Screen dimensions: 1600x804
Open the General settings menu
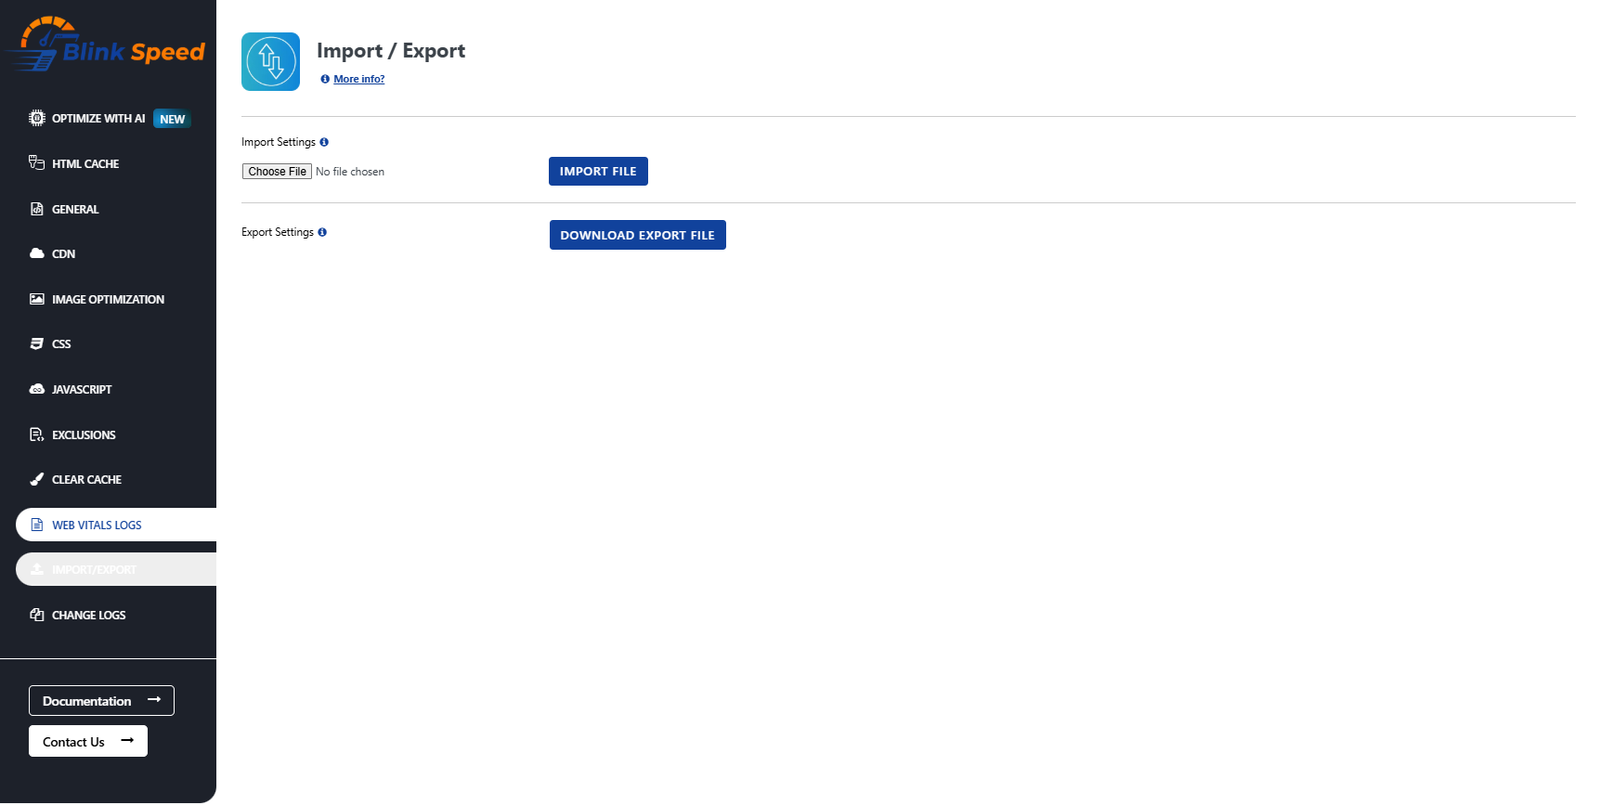point(75,209)
